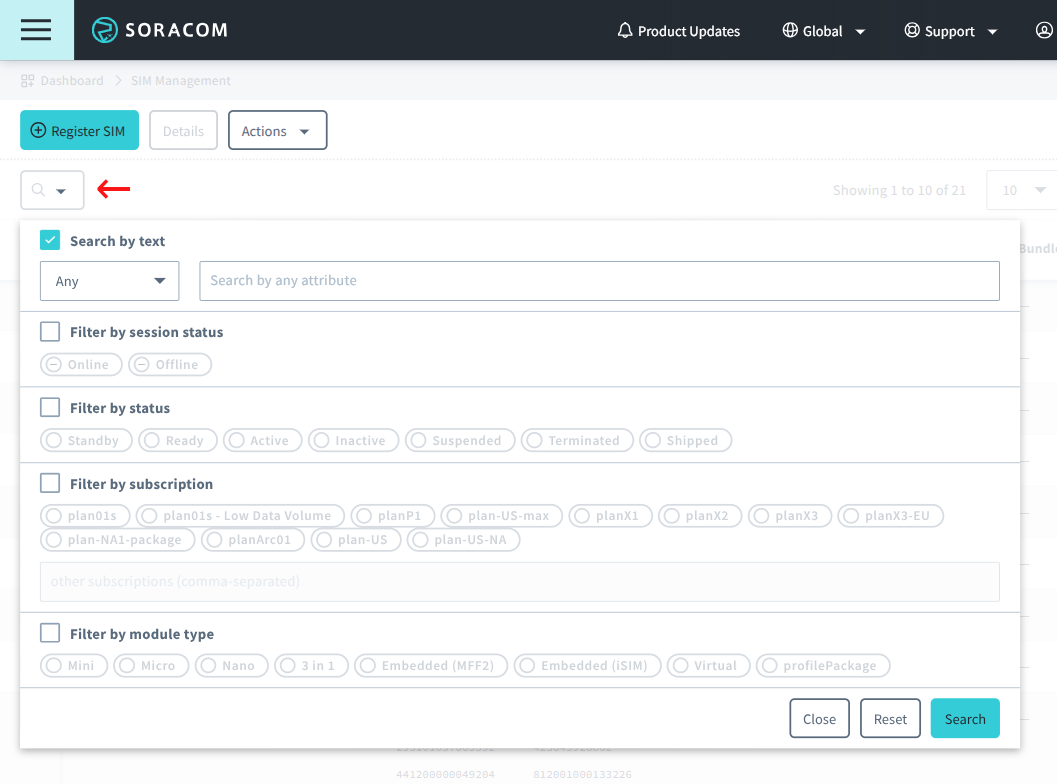Reset the search filters
This screenshot has height=784, width=1057.
[890, 719]
